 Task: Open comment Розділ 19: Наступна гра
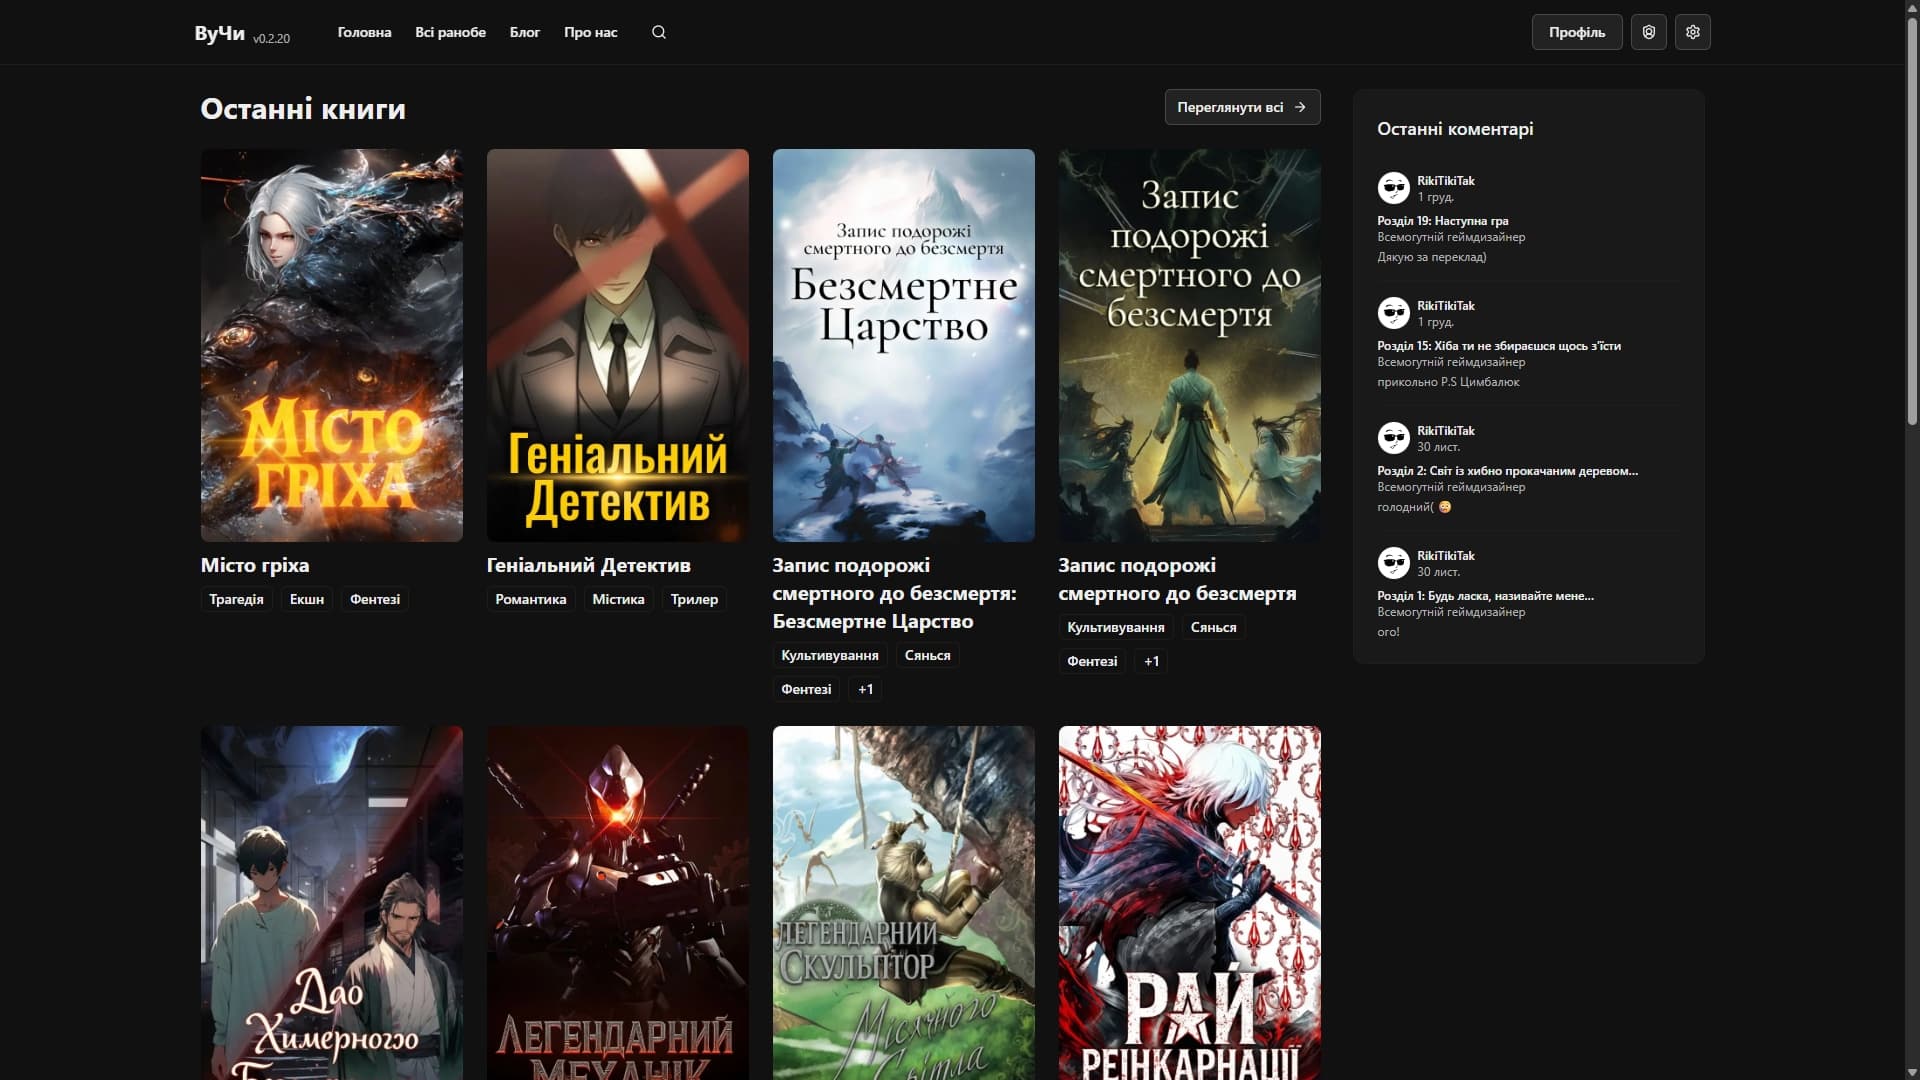pyautogui.click(x=1442, y=221)
